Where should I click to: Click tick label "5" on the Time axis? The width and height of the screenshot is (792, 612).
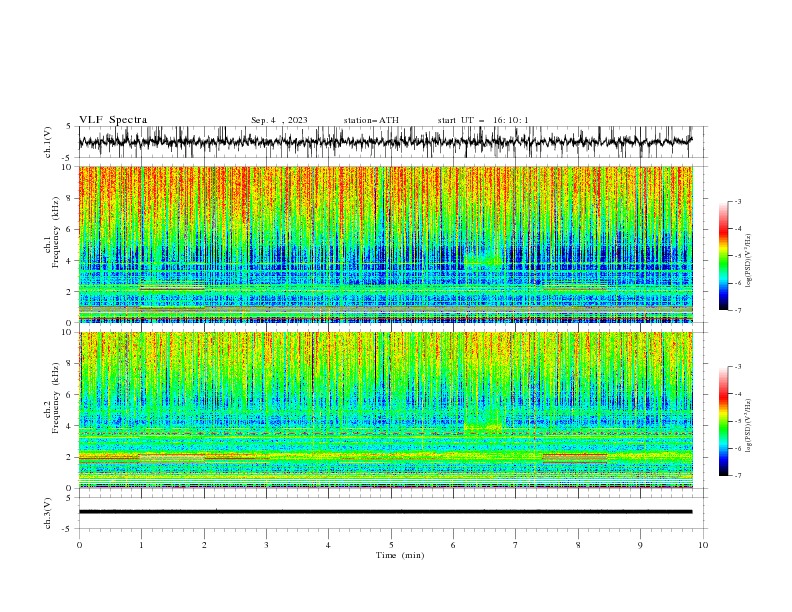point(391,545)
